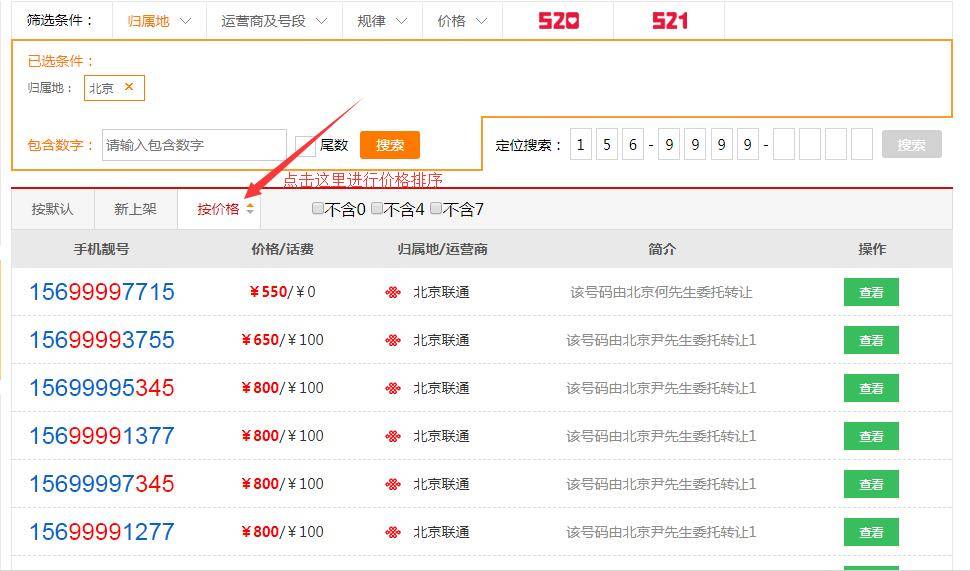Switch to the 新上架 sorting tab
This screenshot has width=970, height=571.
pos(135,209)
